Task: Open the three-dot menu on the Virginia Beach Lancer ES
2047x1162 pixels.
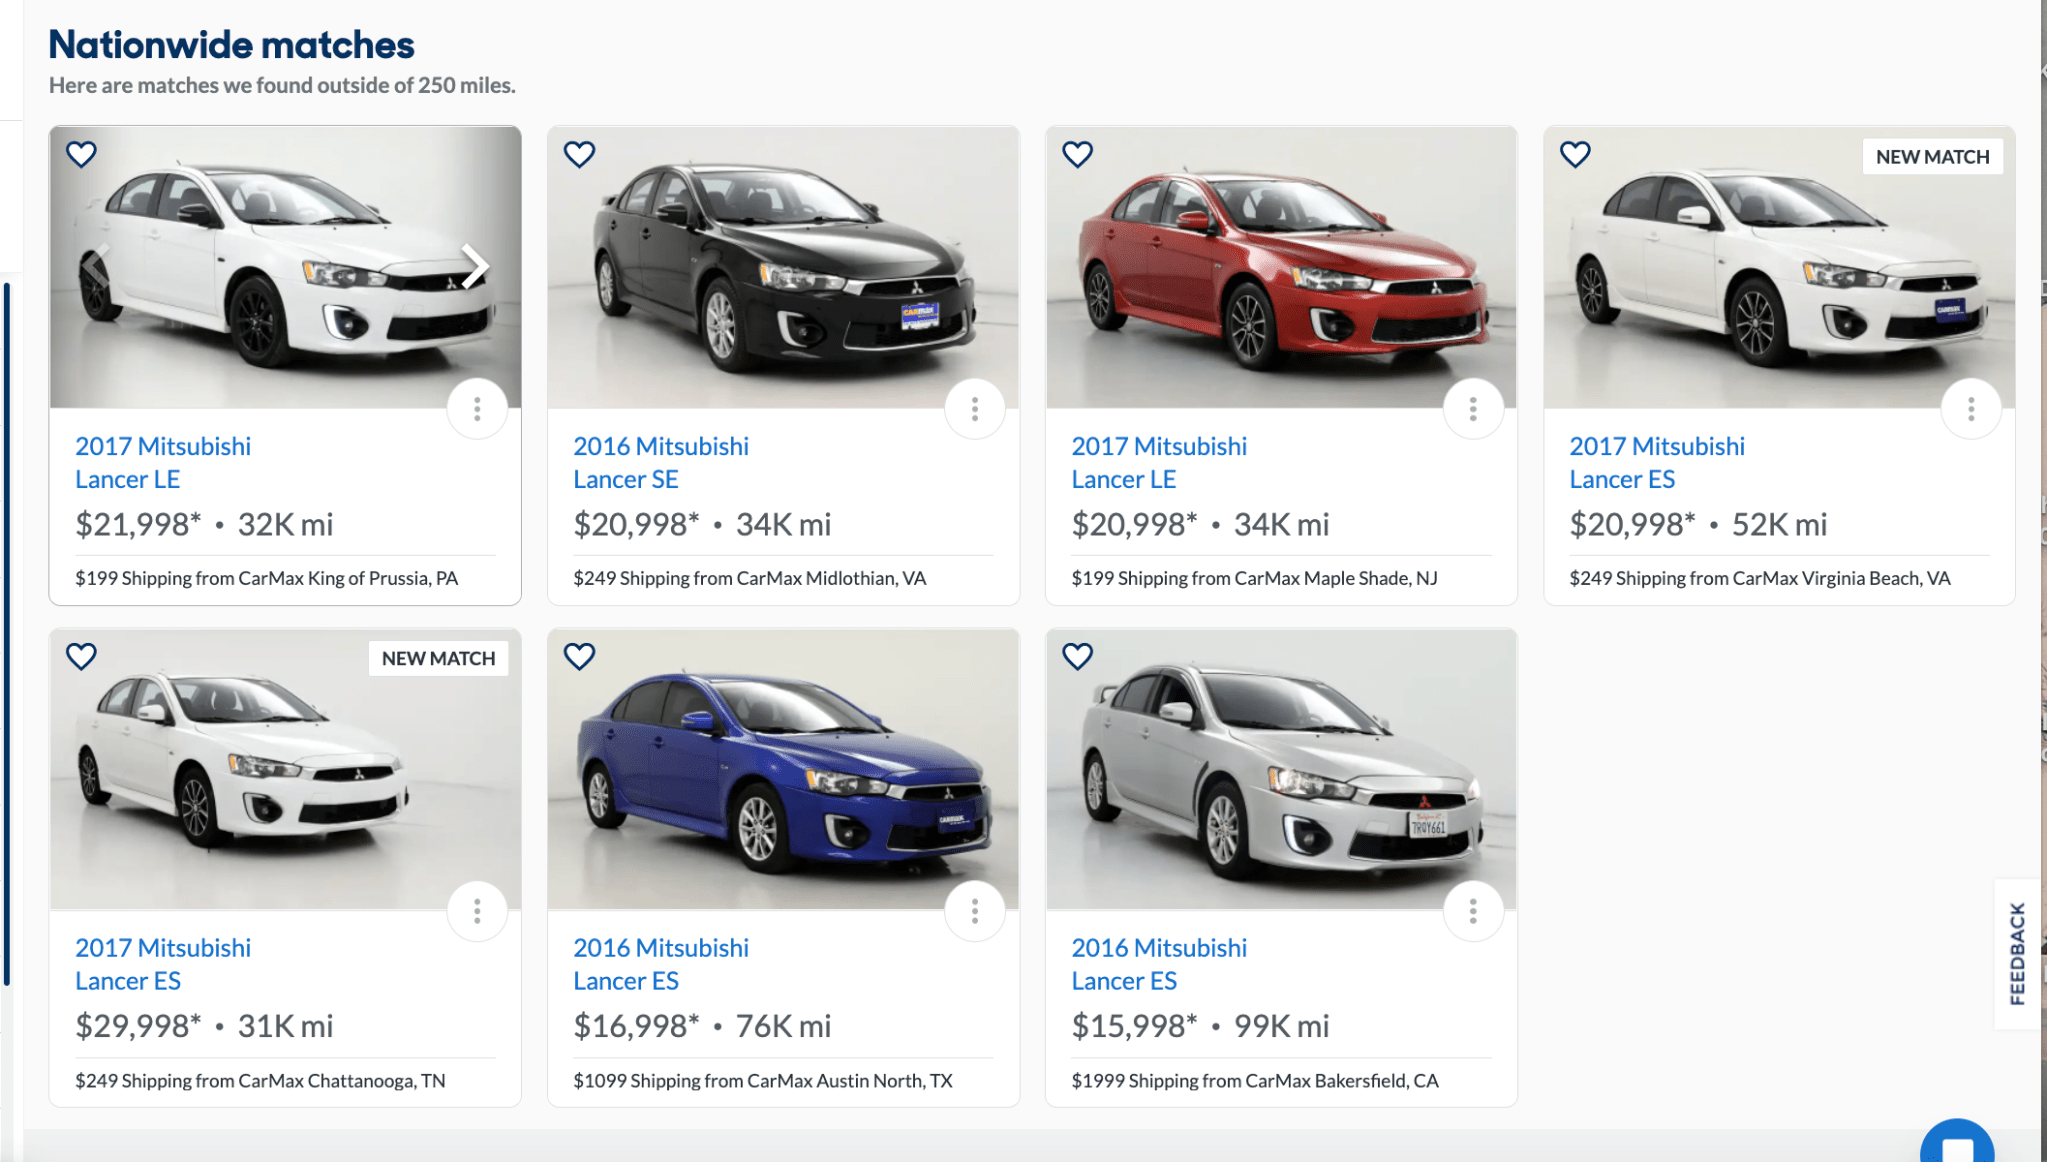Action: tap(1970, 408)
